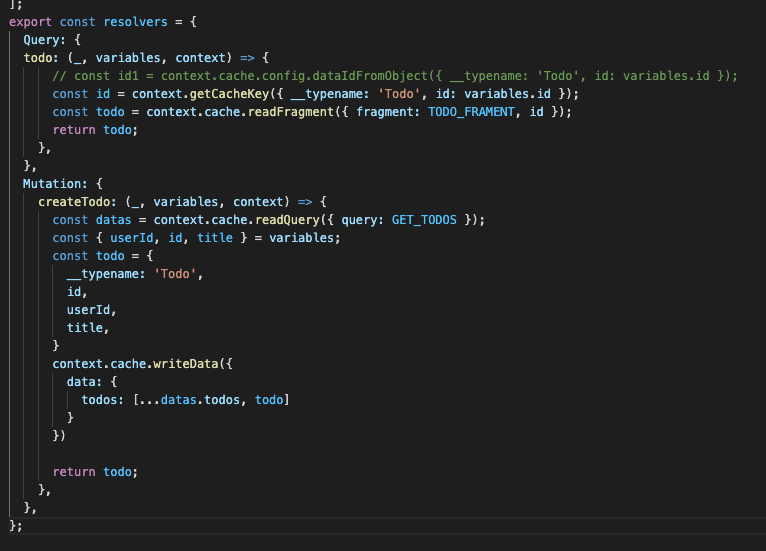The width and height of the screenshot is (766, 551).
Task: Click 'return todo;' in createTodo resolver
Action: (95, 472)
